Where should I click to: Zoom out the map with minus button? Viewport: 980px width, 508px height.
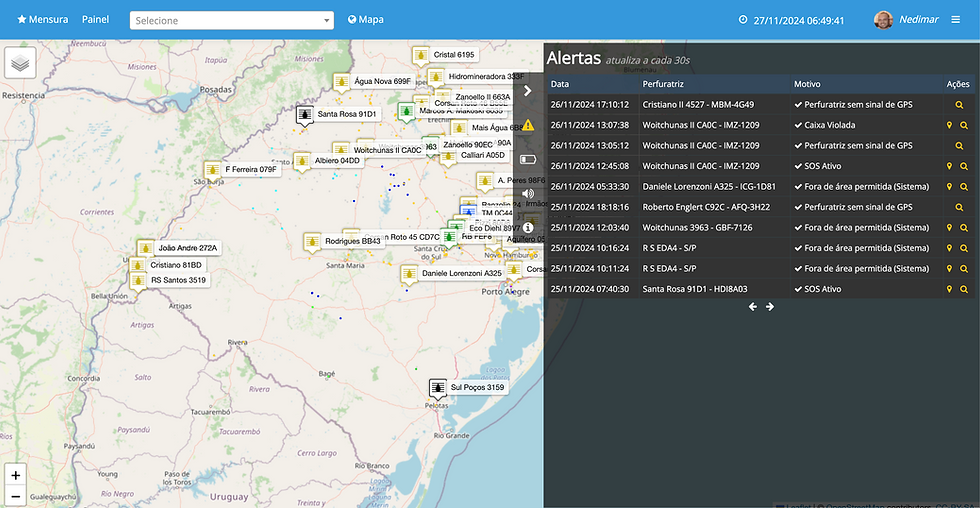(x=16, y=497)
